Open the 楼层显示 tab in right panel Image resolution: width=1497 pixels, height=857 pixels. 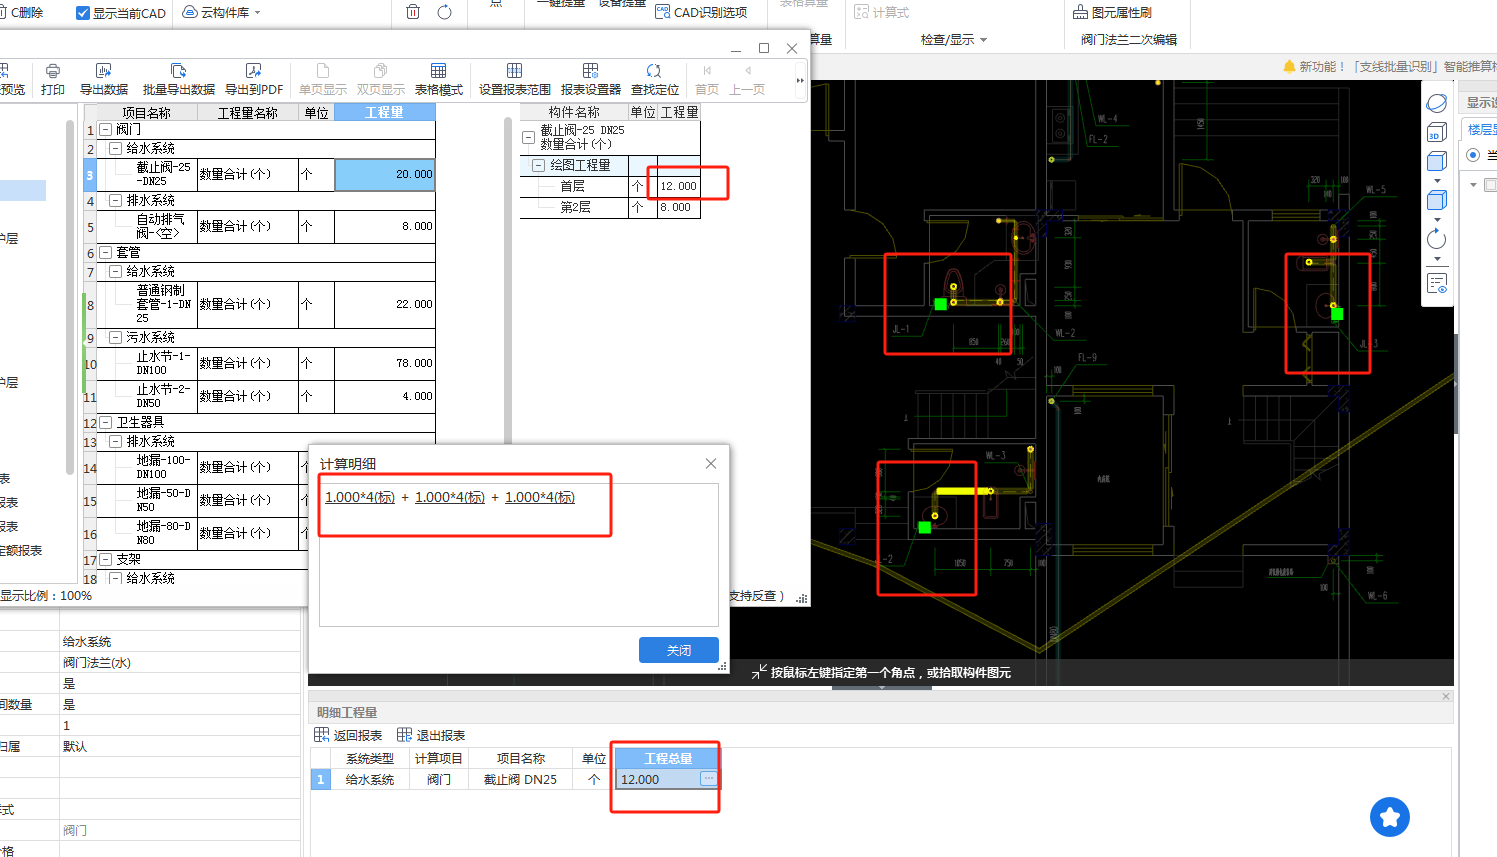point(1481,130)
